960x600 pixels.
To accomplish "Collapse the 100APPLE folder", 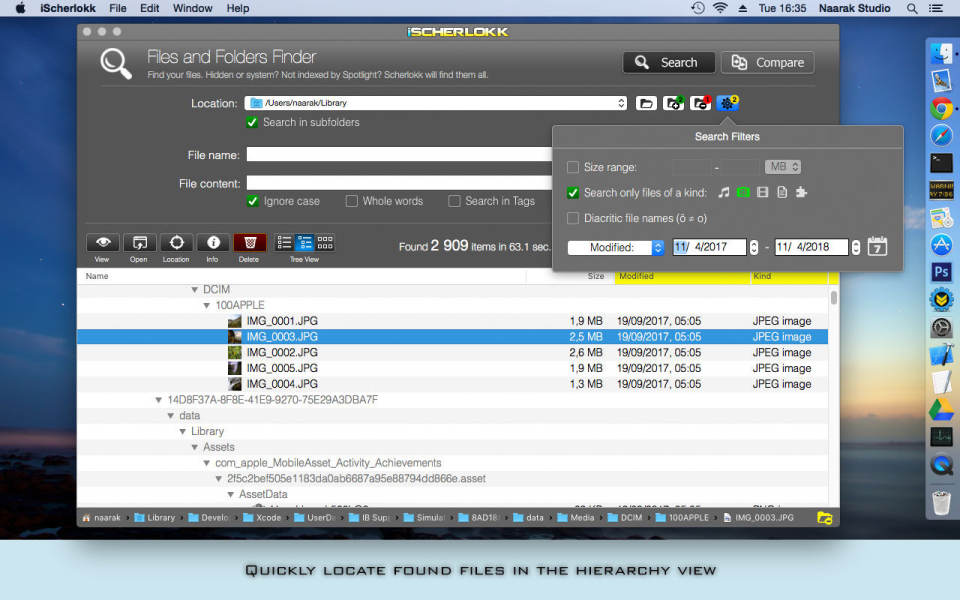I will (x=206, y=306).
